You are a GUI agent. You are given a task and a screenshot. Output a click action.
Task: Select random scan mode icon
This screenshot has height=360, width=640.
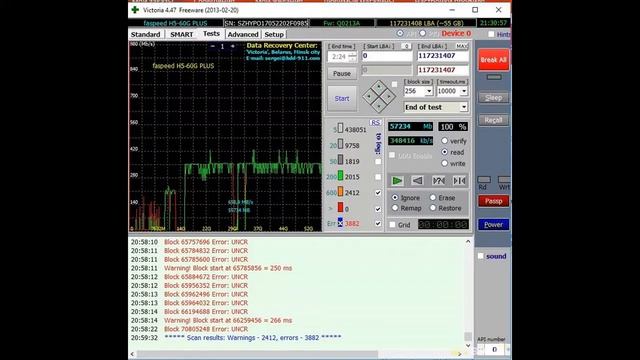(439, 180)
